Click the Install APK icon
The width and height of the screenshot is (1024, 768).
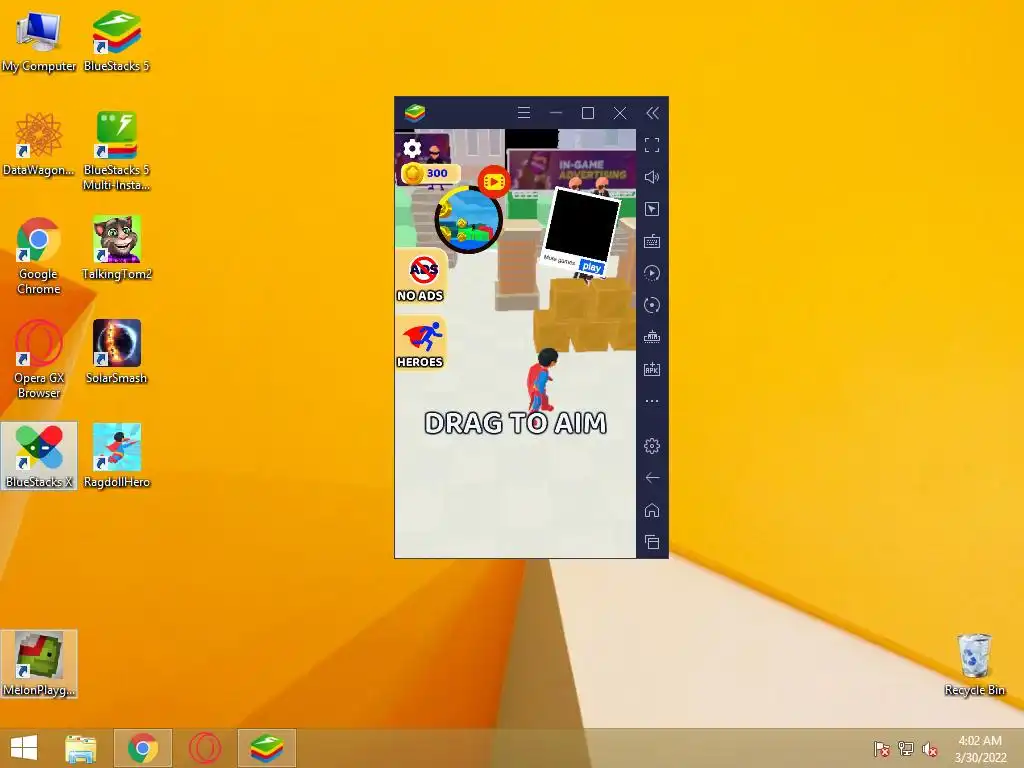(x=652, y=369)
